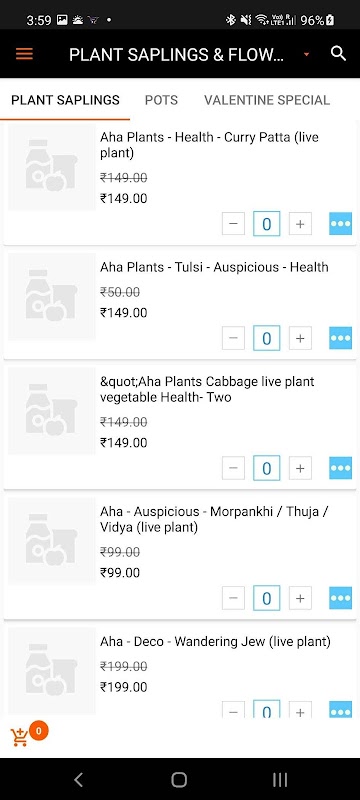Open Aha Deco Wandering Jew product title
This screenshot has height=800, width=360.
(215, 641)
